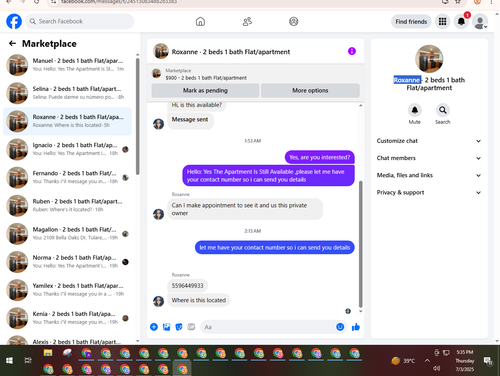Click the chat scroll down arrow
Image resolution: width=500 pixels, height=376 pixels.
coord(360,311)
